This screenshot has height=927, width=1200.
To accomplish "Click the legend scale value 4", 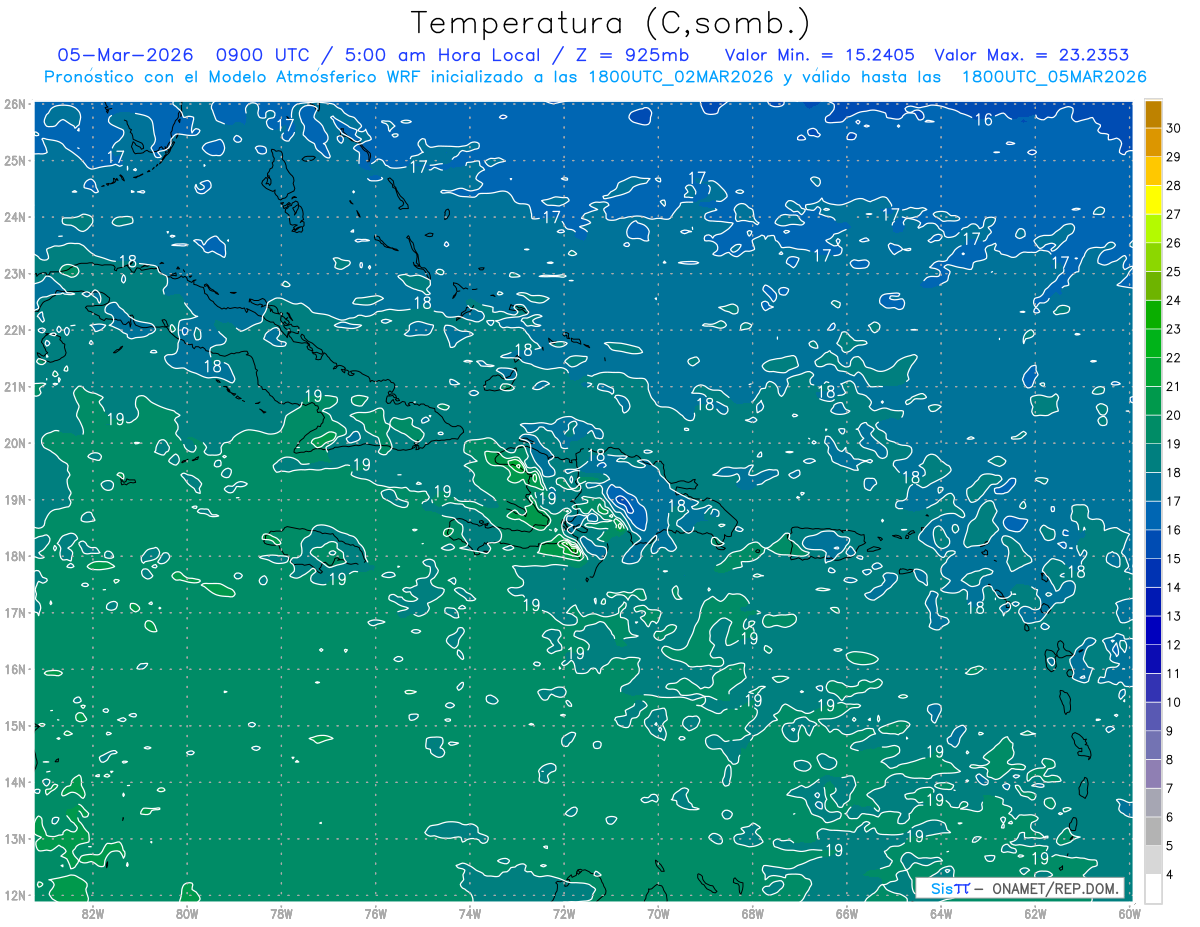I will (1171, 875).
